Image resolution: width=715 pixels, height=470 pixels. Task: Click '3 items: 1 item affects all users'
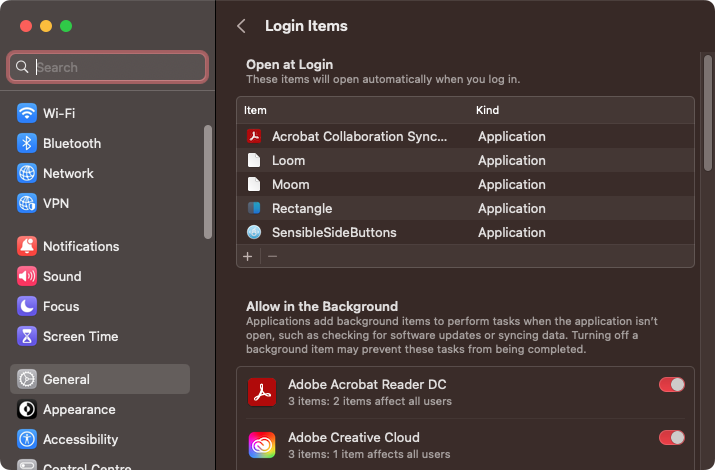pyautogui.click(x=369, y=454)
